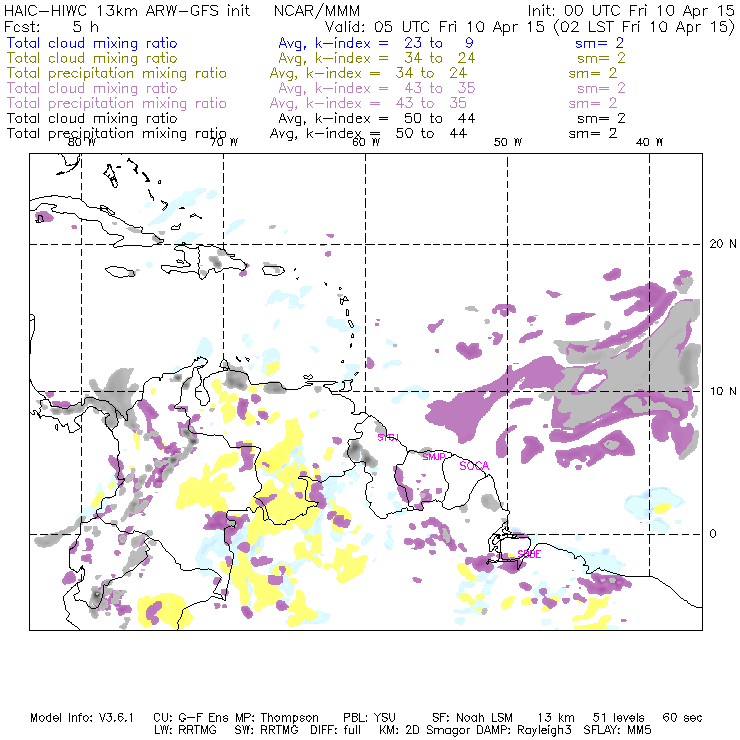This screenshot has height=740, width=740.
Task: Click black cloud row 'k-index = 50 to 44' text
Action: [x=395, y=118]
